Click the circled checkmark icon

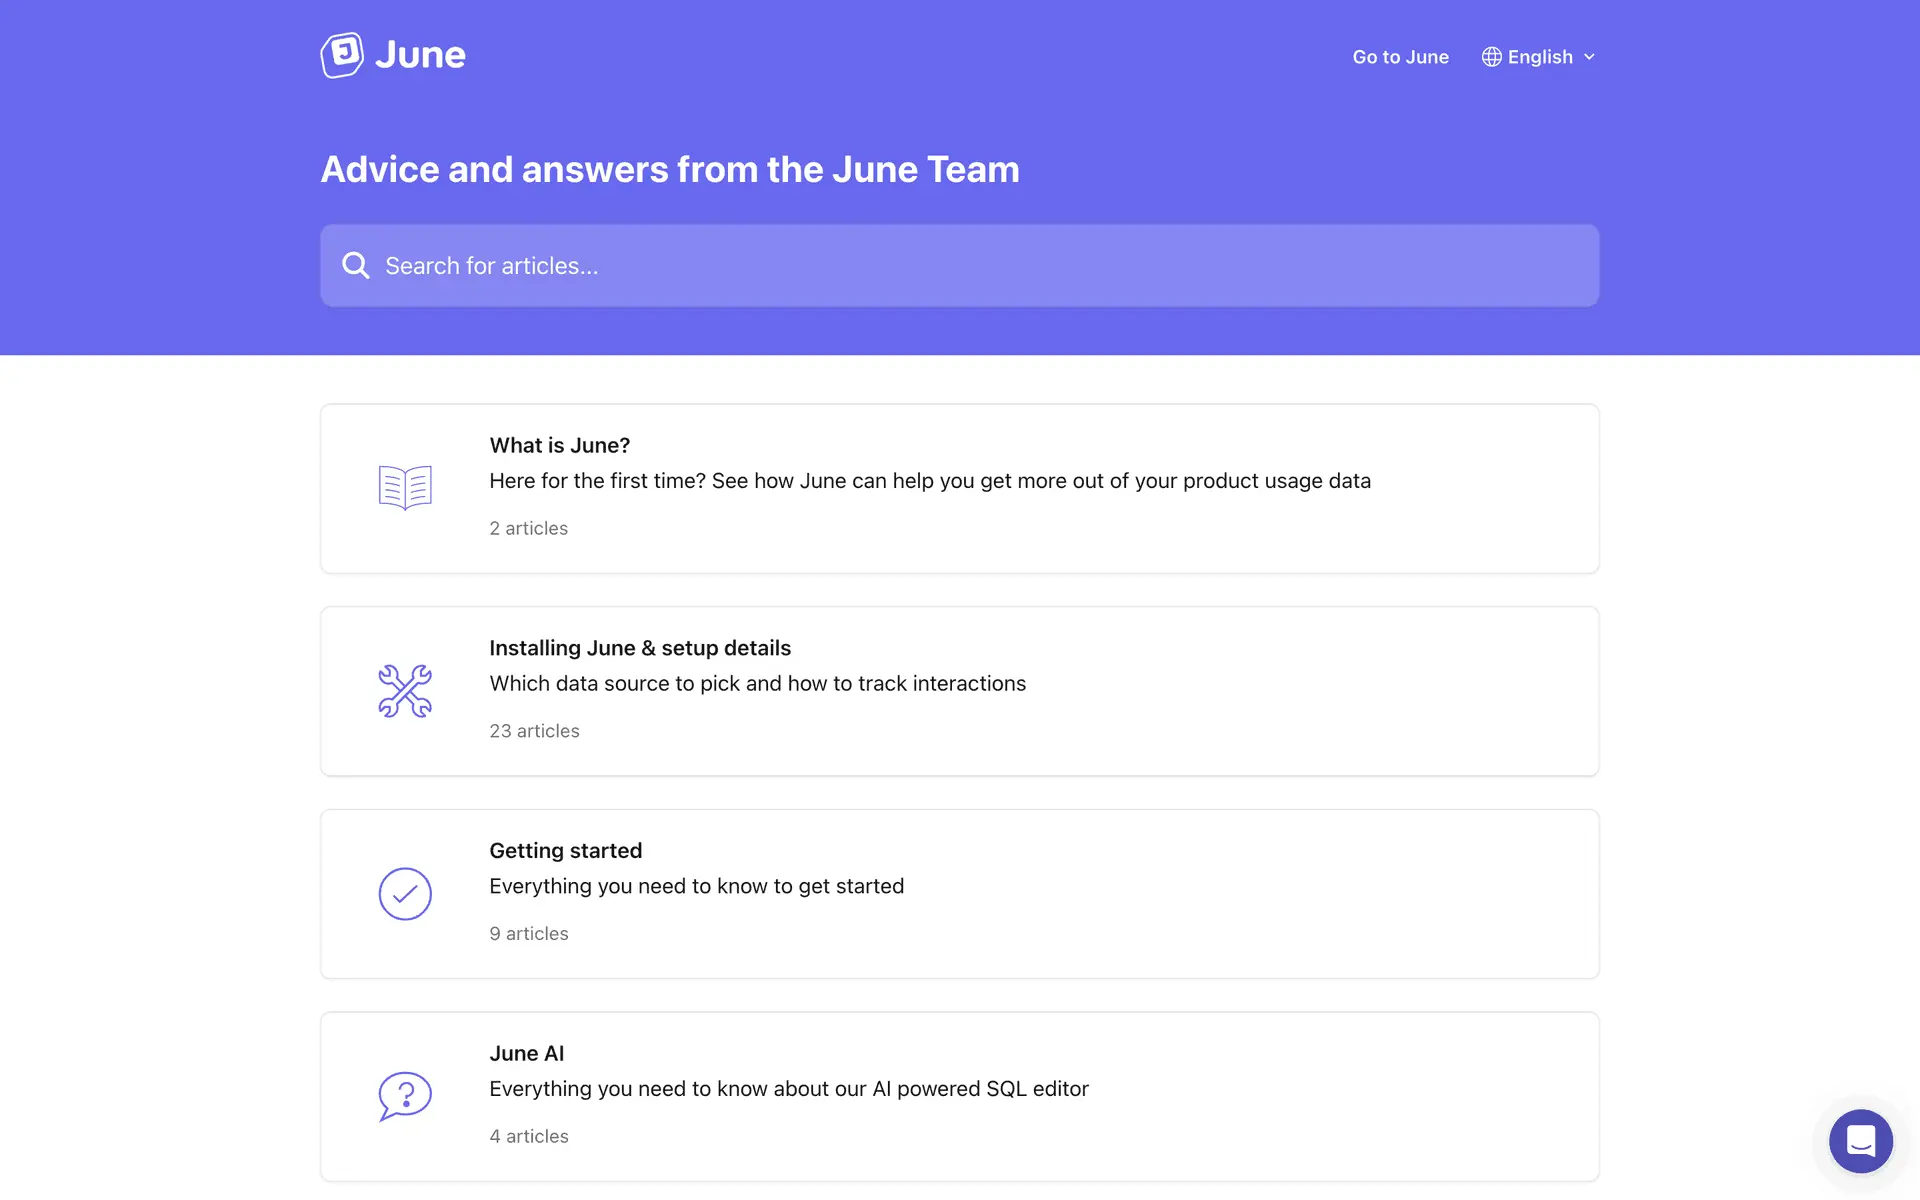[405, 894]
